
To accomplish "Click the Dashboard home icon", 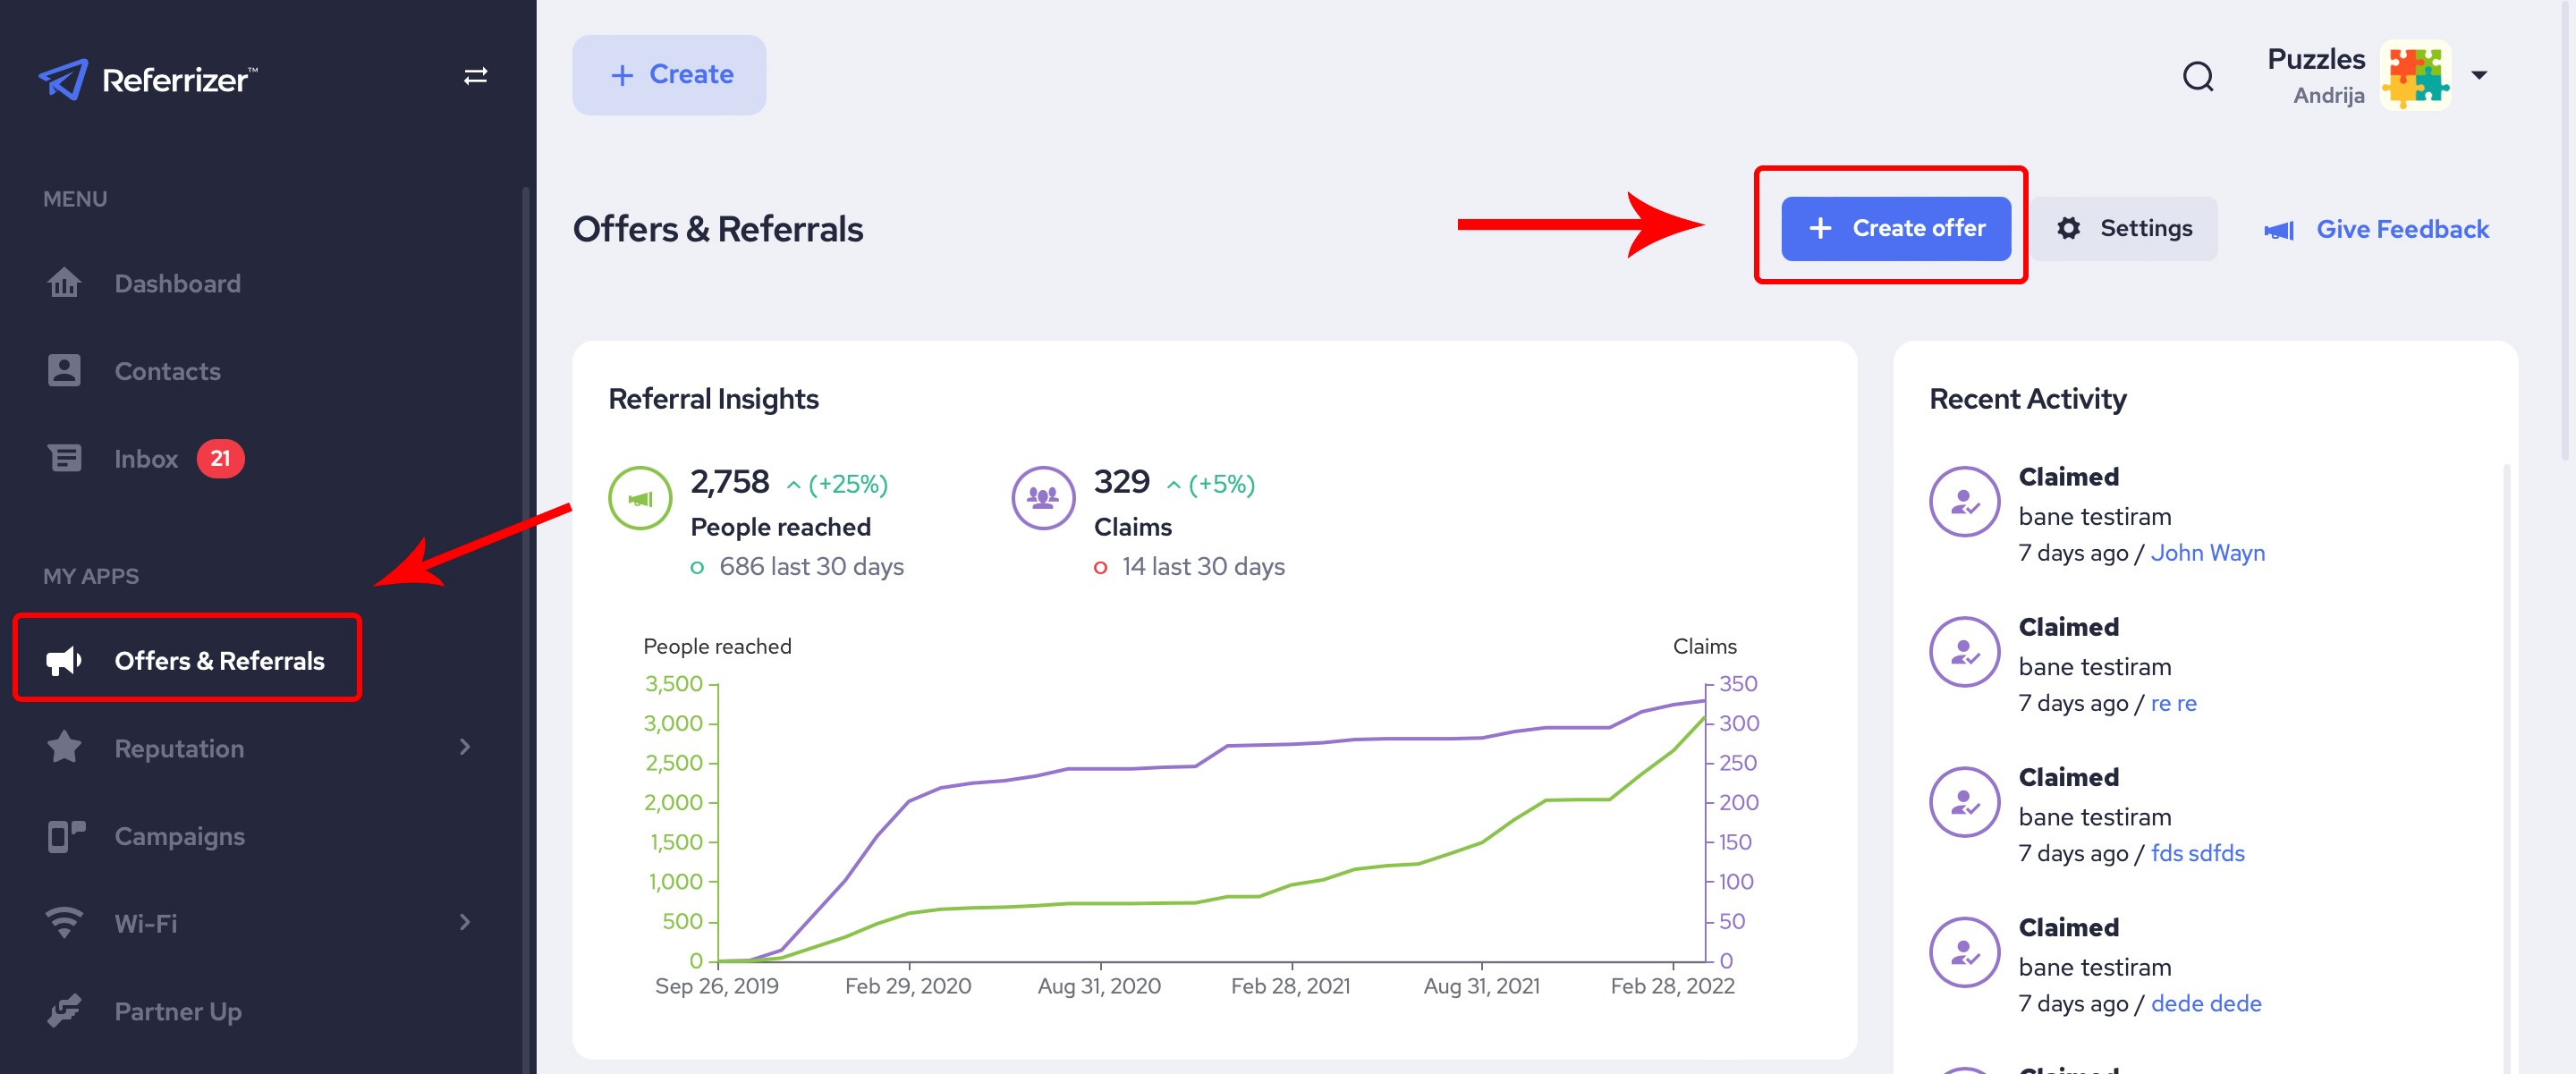I will 64,283.
